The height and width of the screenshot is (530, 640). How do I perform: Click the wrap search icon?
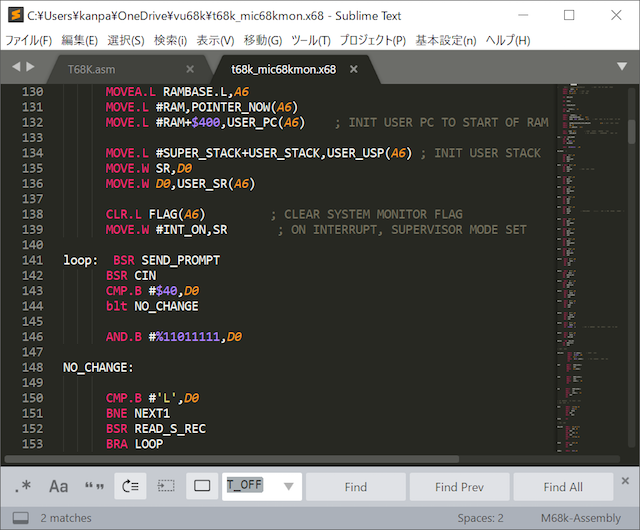point(131,486)
